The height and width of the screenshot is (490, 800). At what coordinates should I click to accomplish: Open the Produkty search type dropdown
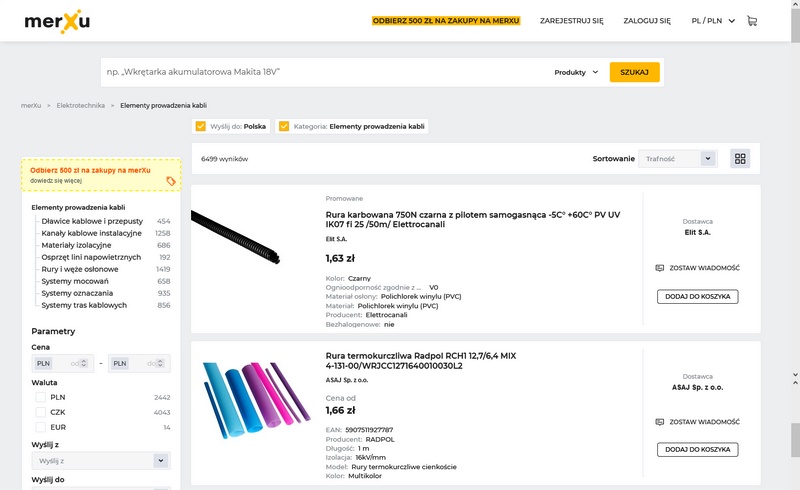(576, 72)
